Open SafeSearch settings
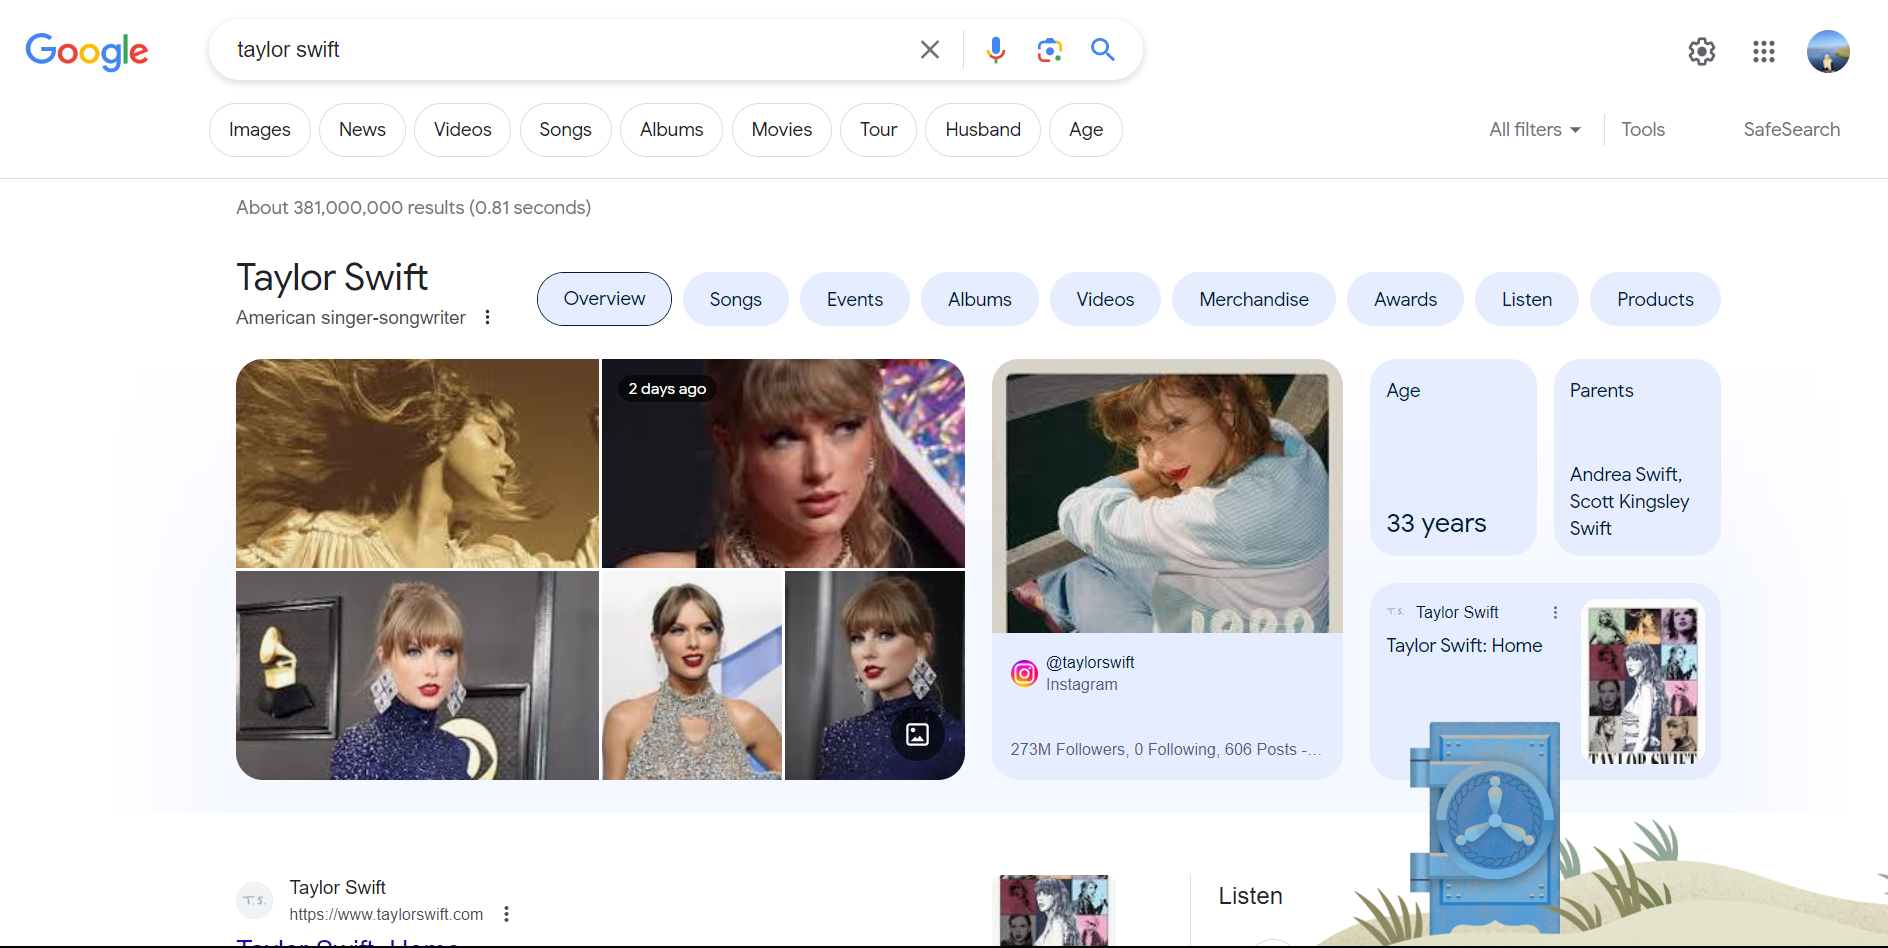 pyautogui.click(x=1791, y=130)
